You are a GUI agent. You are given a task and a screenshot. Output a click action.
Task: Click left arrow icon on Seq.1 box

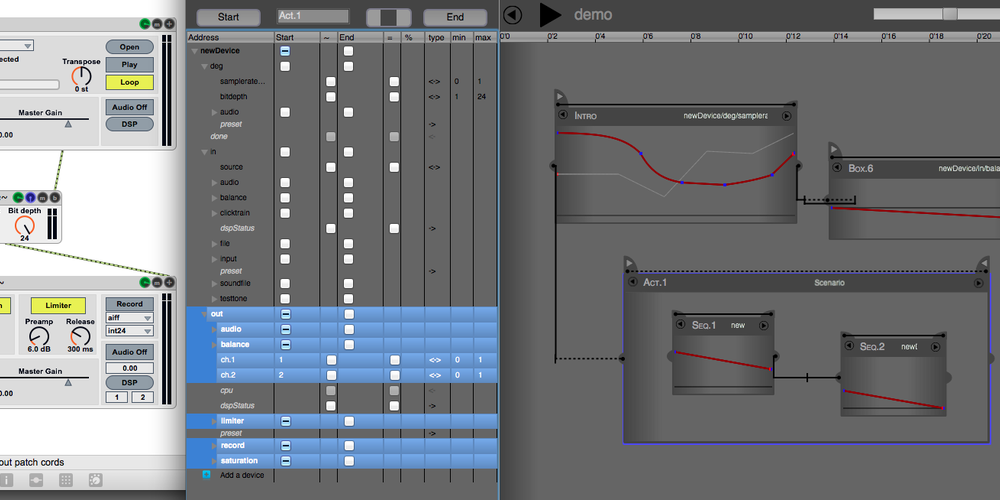coord(681,325)
